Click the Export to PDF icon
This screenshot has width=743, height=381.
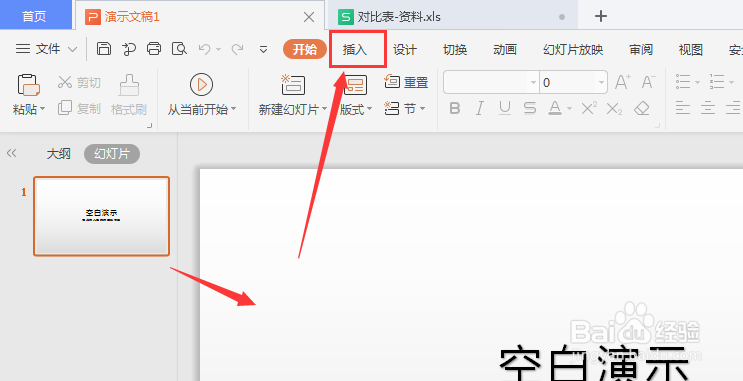pyautogui.click(x=128, y=49)
